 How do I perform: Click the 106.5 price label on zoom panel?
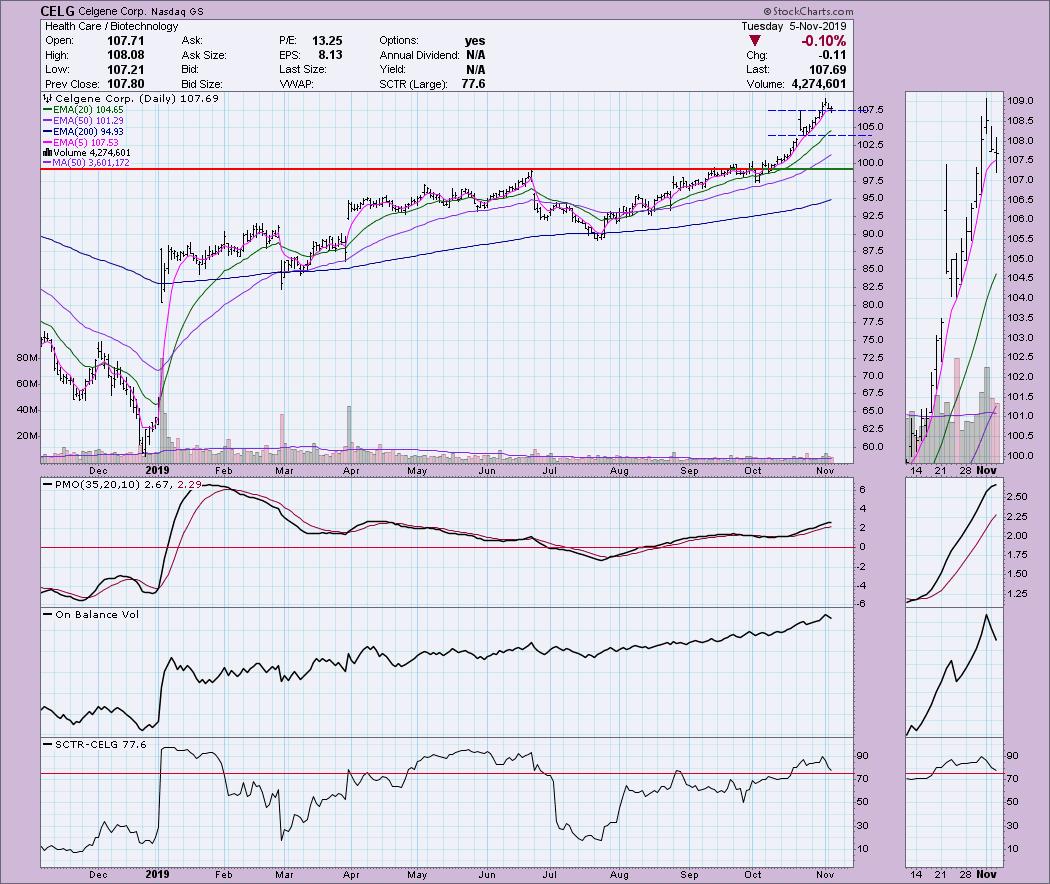point(1020,200)
